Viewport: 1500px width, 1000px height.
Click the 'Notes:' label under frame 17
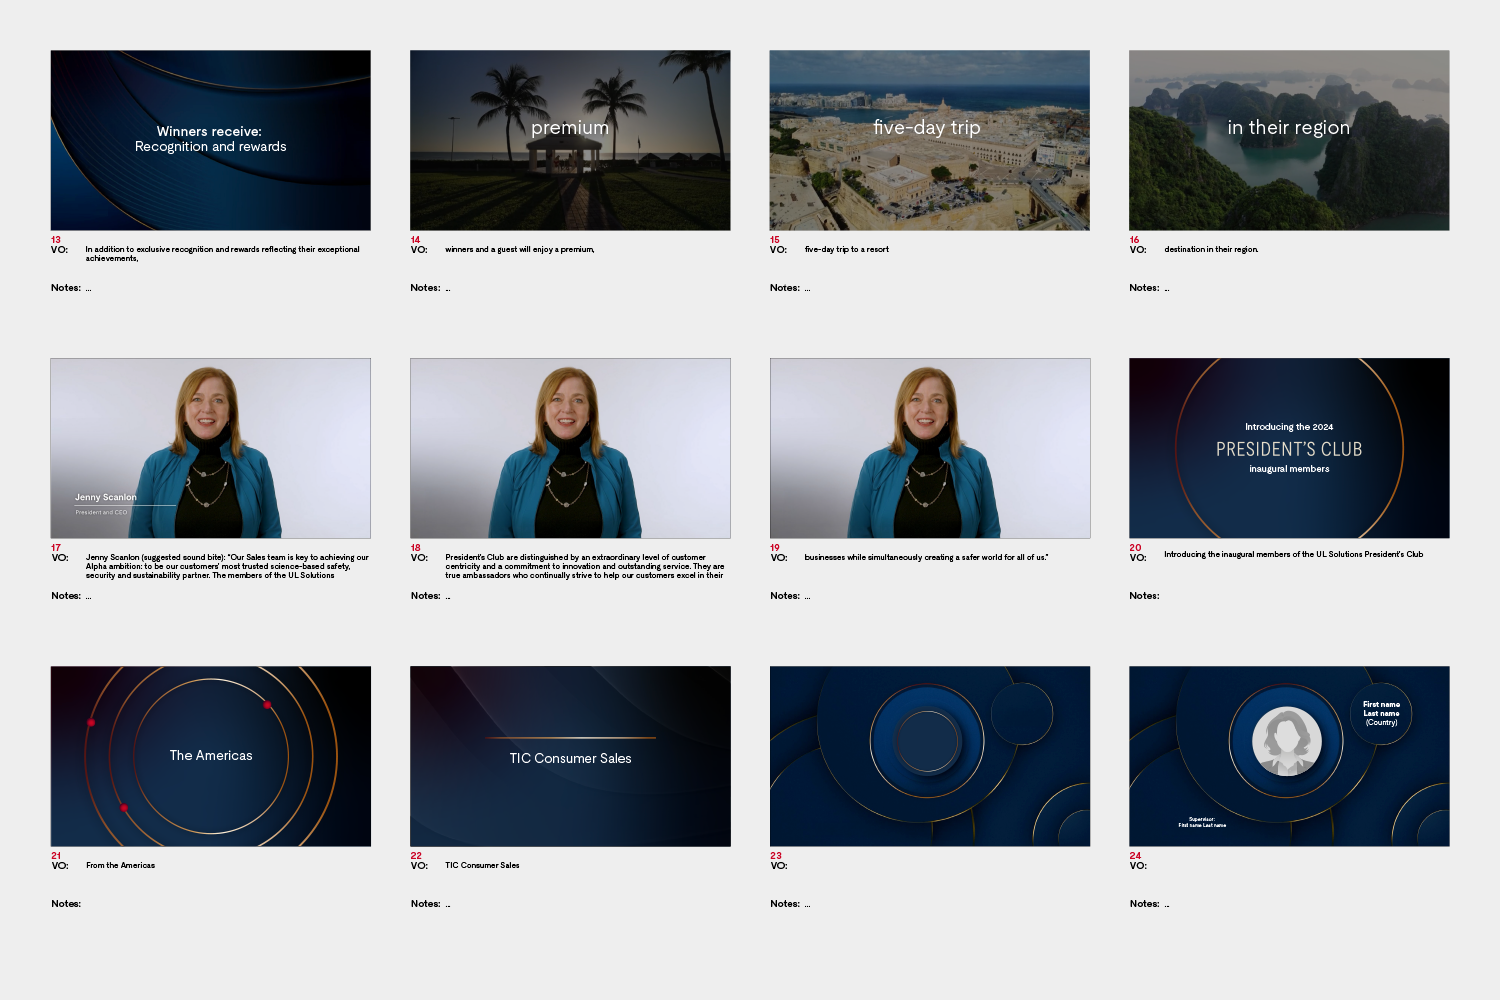[x=66, y=596]
